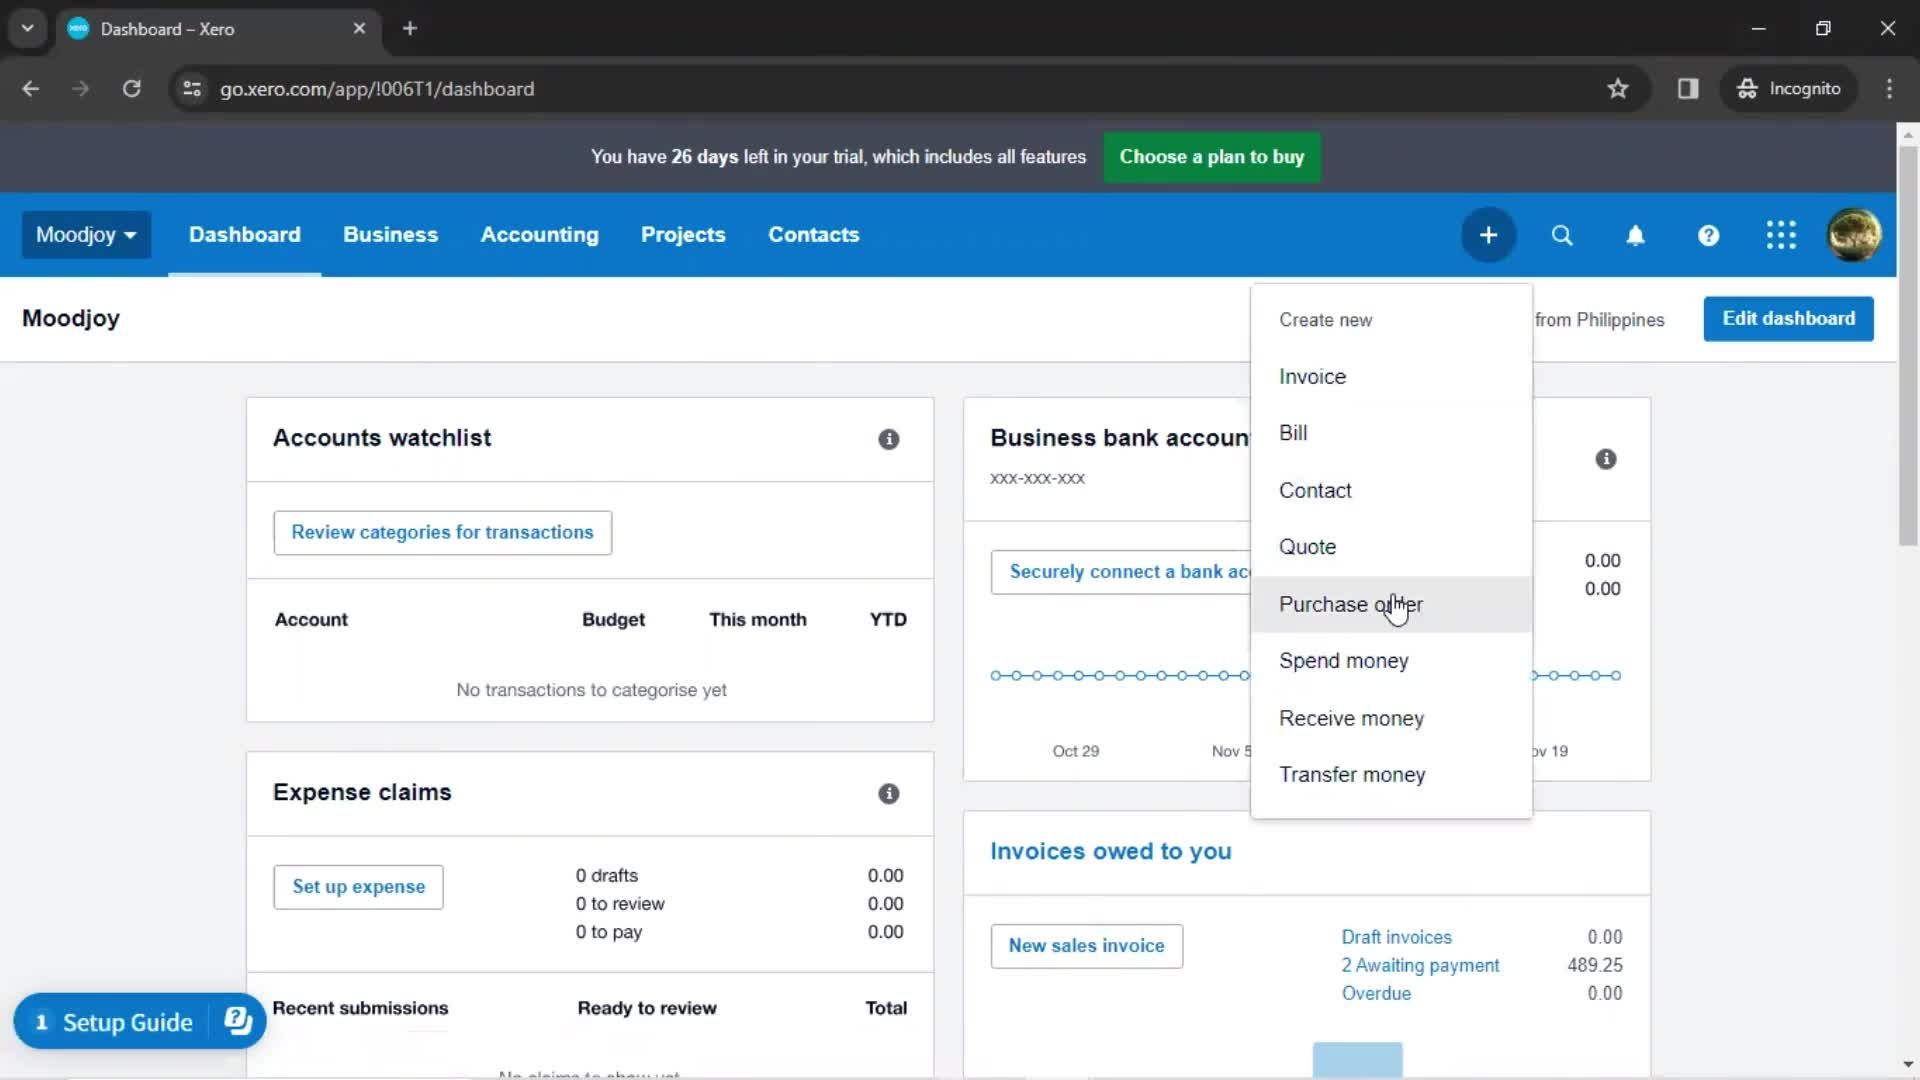1920x1080 pixels.
Task: Bookmark this page with star icon
Action: 1617,89
